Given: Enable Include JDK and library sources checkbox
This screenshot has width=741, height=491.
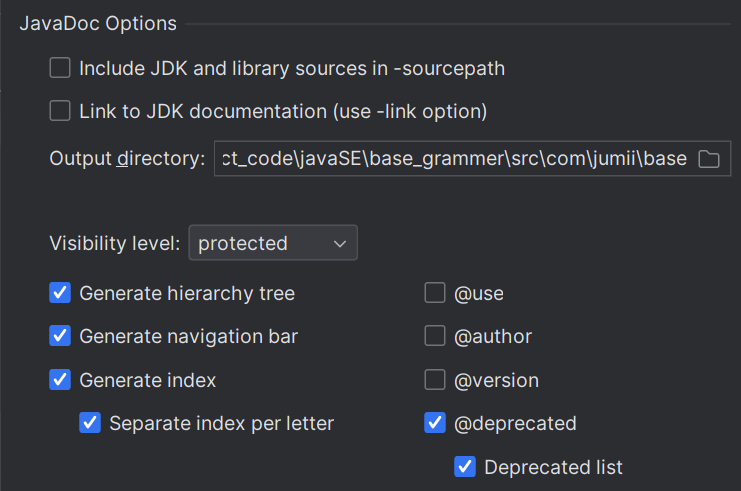Looking at the screenshot, I should pyautogui.click(x=61, y=68).
